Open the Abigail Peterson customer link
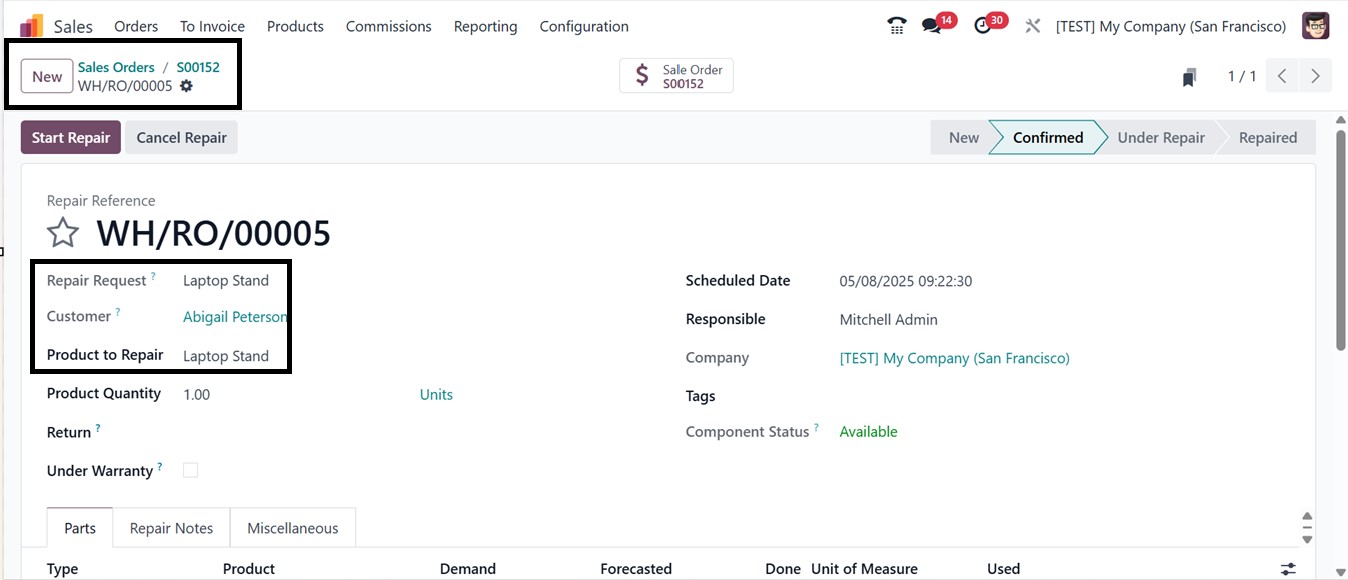Screen dimensions: 1348x580 click(235, 317)
